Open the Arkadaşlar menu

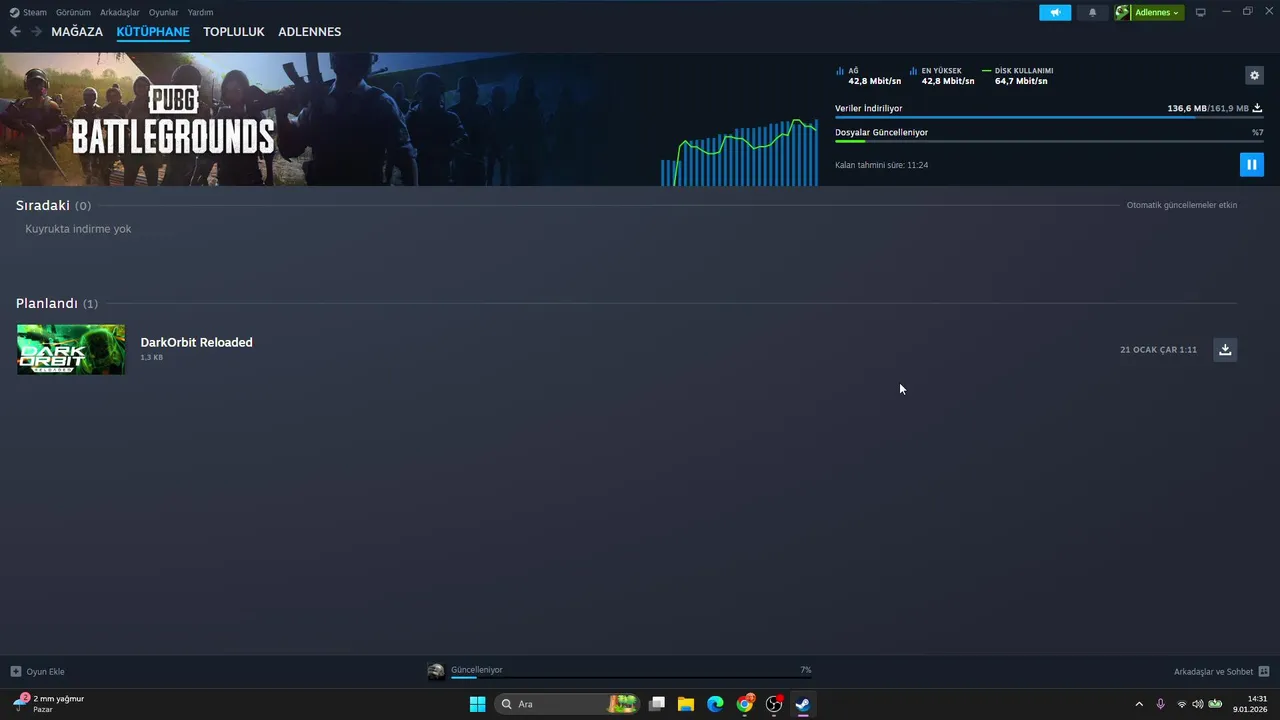click(x=120, y=12)
